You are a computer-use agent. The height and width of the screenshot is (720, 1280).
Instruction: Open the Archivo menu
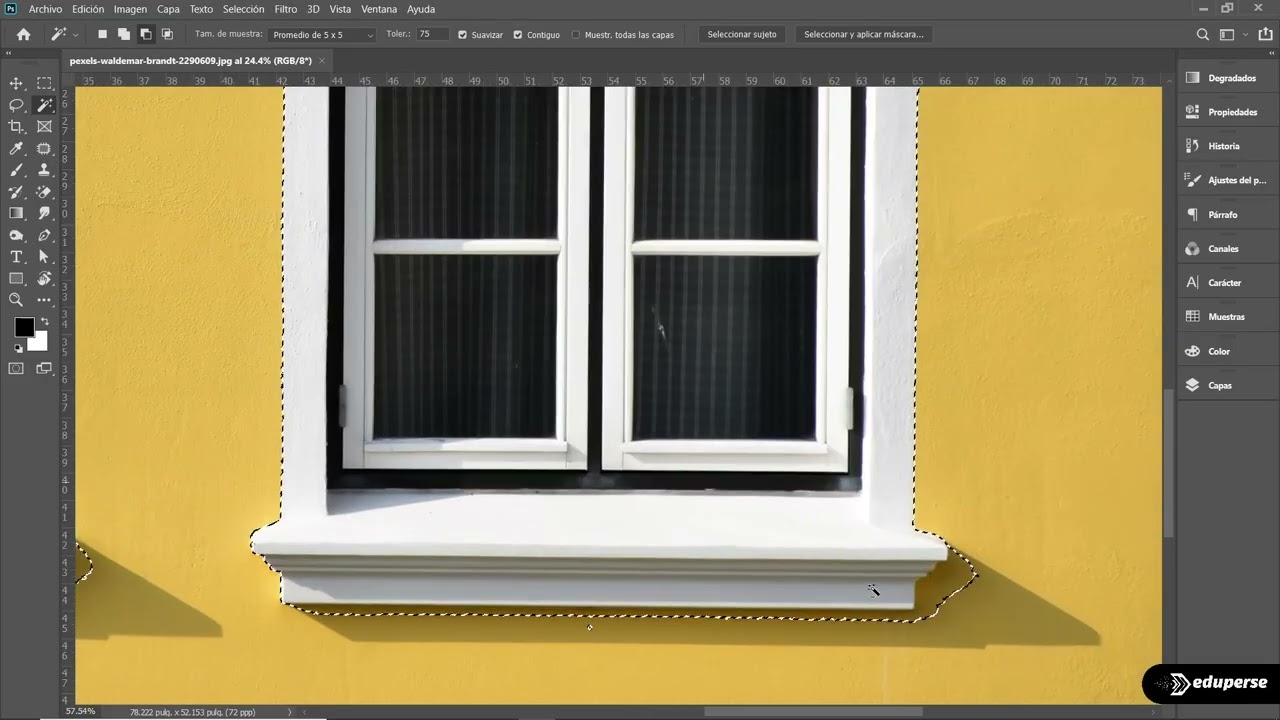point(45,9)
